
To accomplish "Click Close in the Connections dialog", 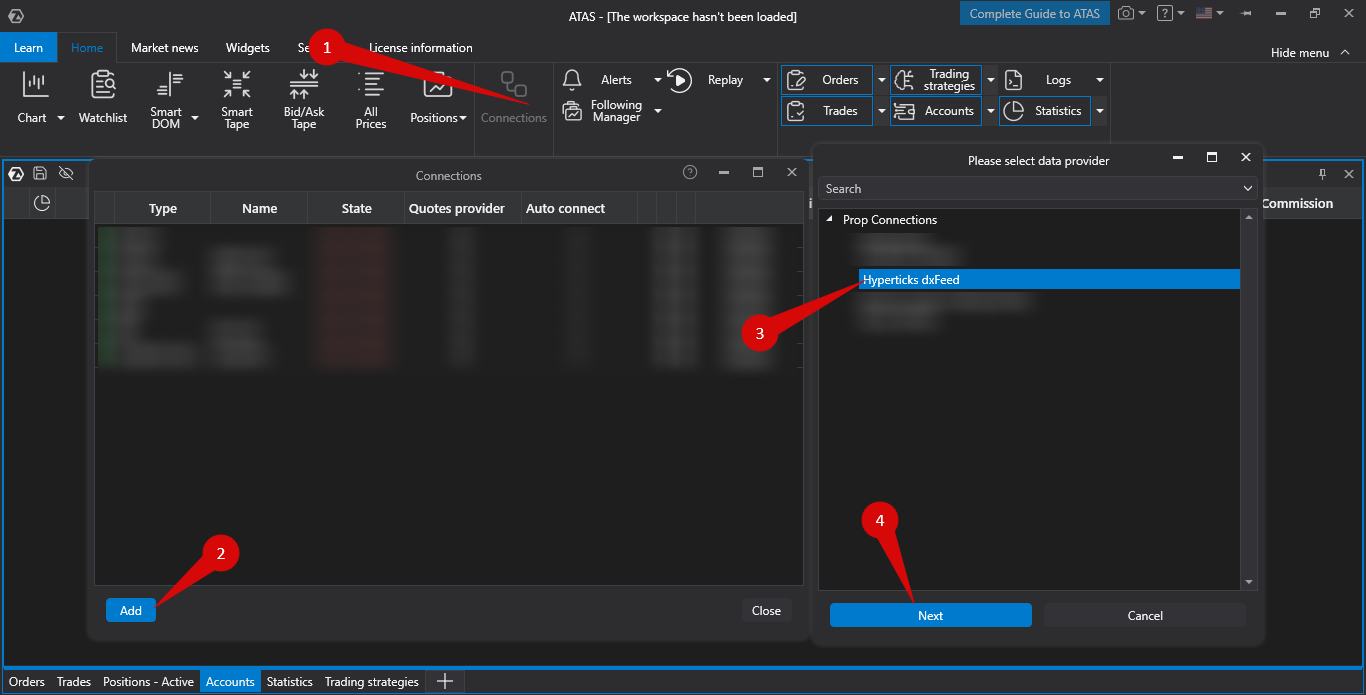I will pyautogui.click(x=766, y=610).
